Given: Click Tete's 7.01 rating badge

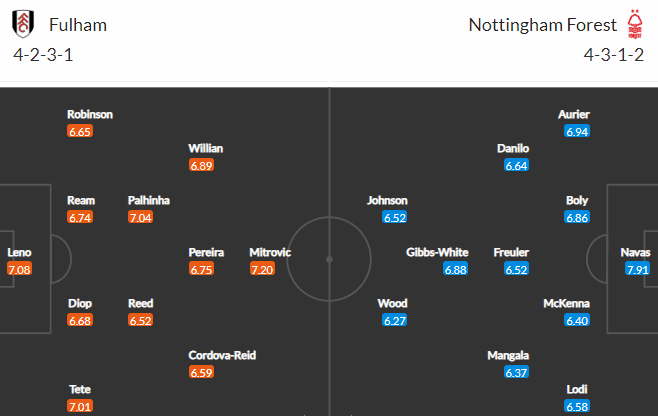Looking at the screenshot, I should coord(80,406).
